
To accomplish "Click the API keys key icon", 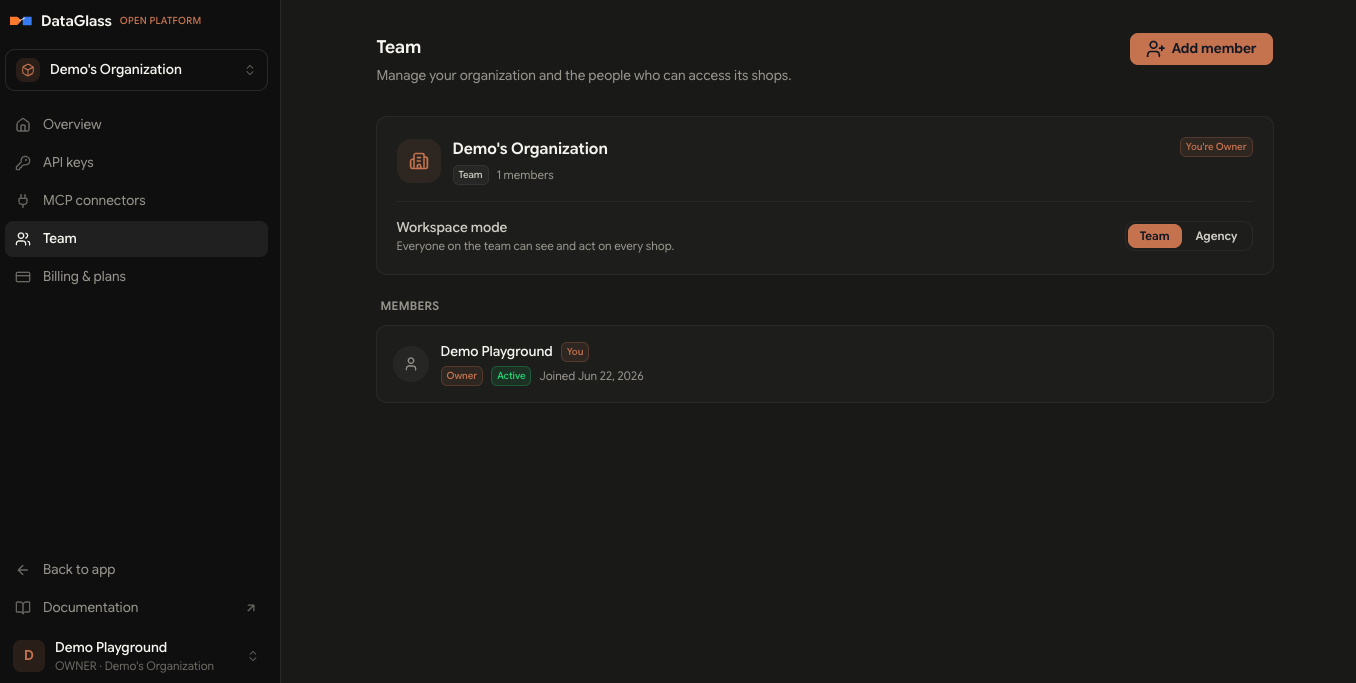I will (x=23, y=163).
